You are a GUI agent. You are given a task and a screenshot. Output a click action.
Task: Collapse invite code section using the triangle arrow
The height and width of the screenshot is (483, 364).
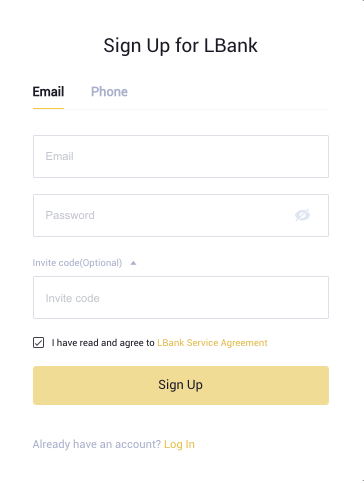[133, 263]
